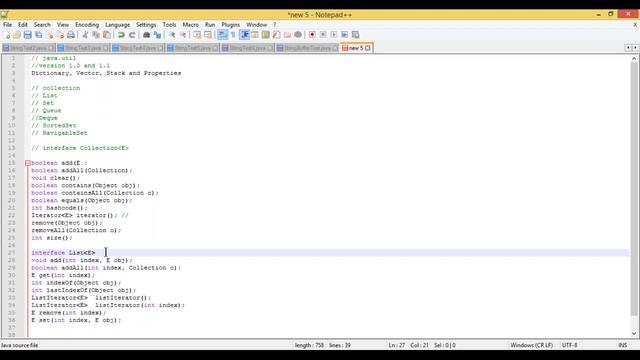Click the Close All toolbar icon
640x360 pixels.
click(60, 35)
